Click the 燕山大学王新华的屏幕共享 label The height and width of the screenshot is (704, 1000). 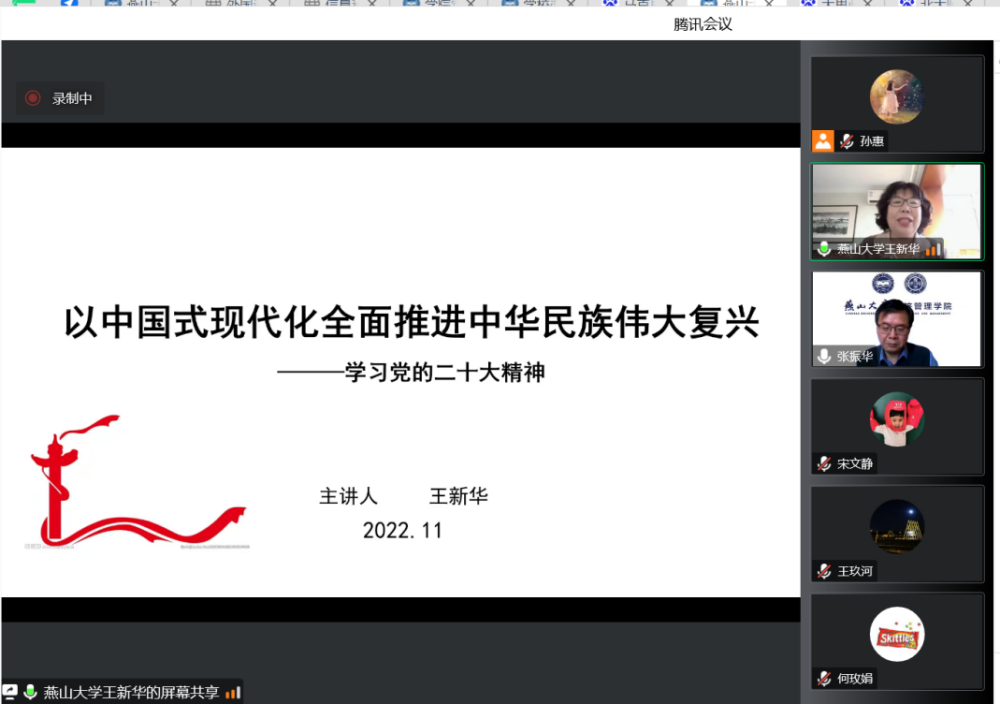click(131, 692)
